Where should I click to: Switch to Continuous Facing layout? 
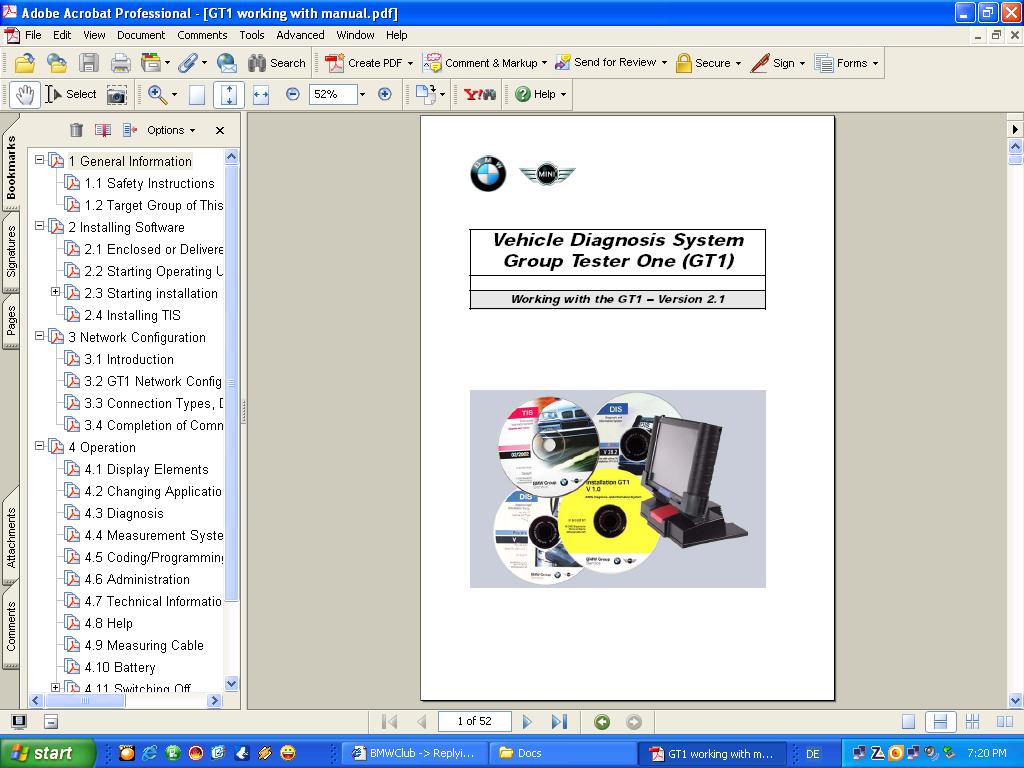pyautogui.click(x=972, y=722)
